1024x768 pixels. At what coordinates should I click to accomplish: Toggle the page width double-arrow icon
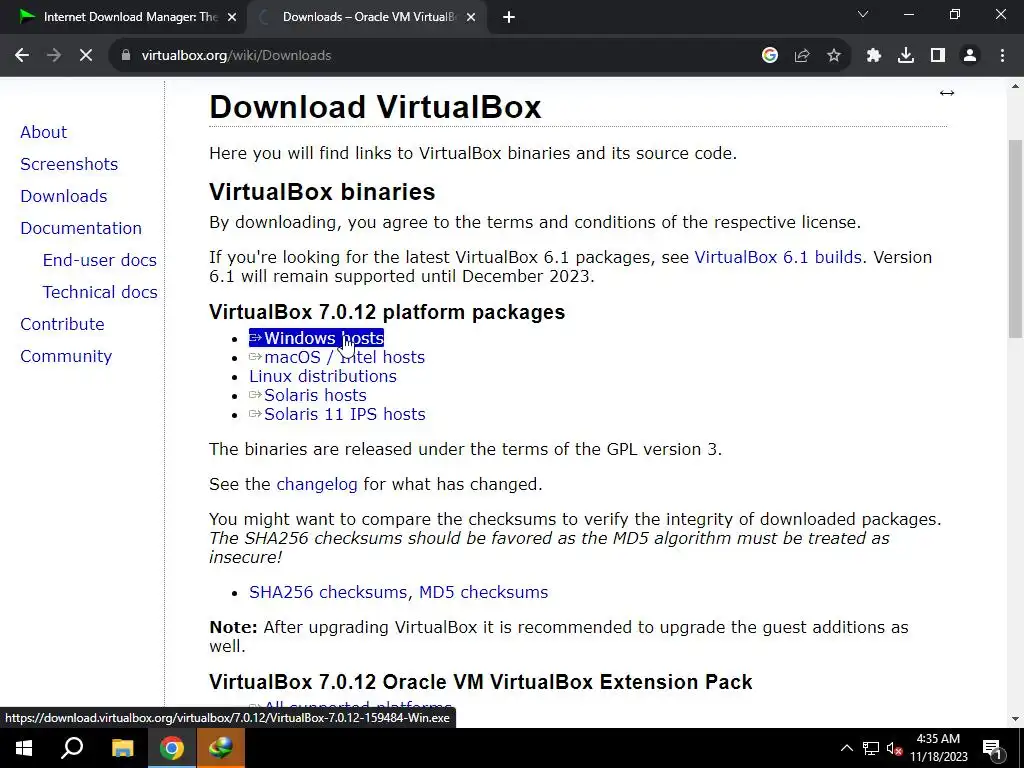pyautogui.click(x=947, y=93)
